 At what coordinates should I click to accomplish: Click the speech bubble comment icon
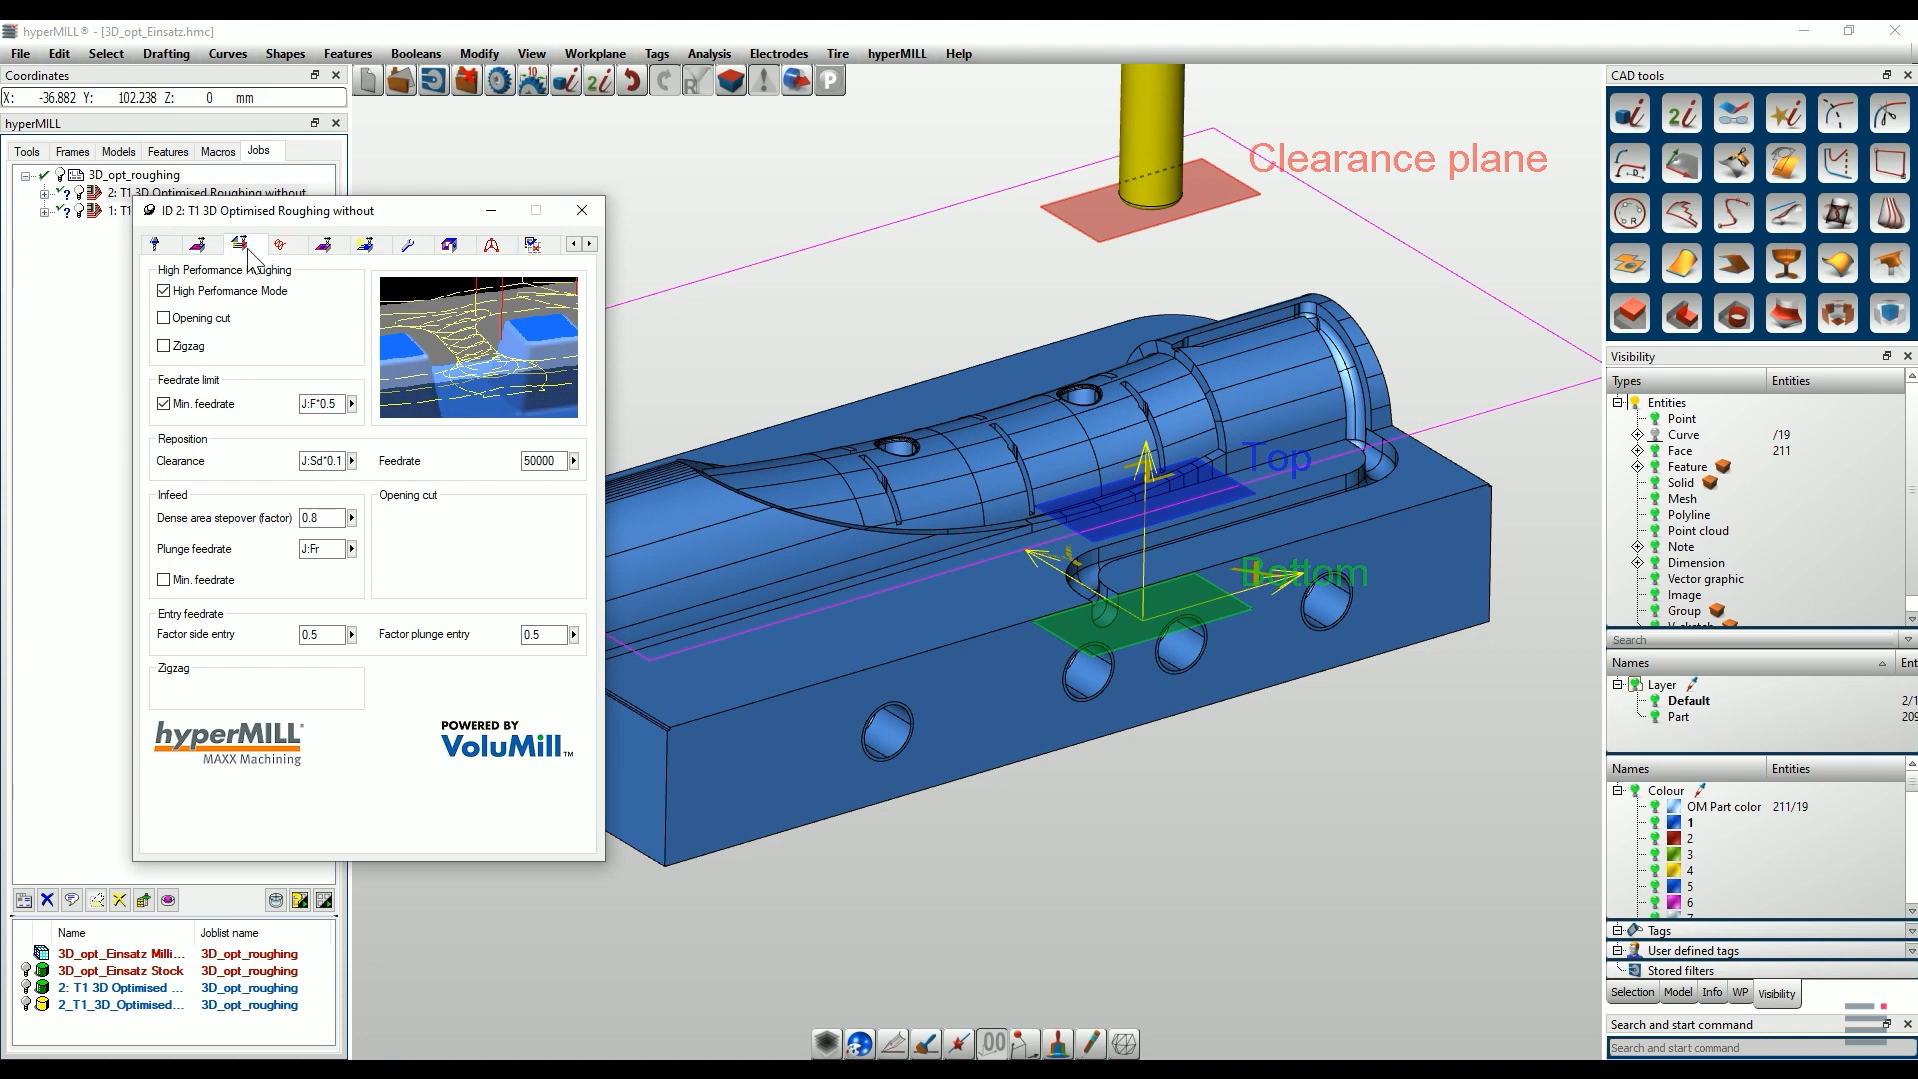click(71, 900)
